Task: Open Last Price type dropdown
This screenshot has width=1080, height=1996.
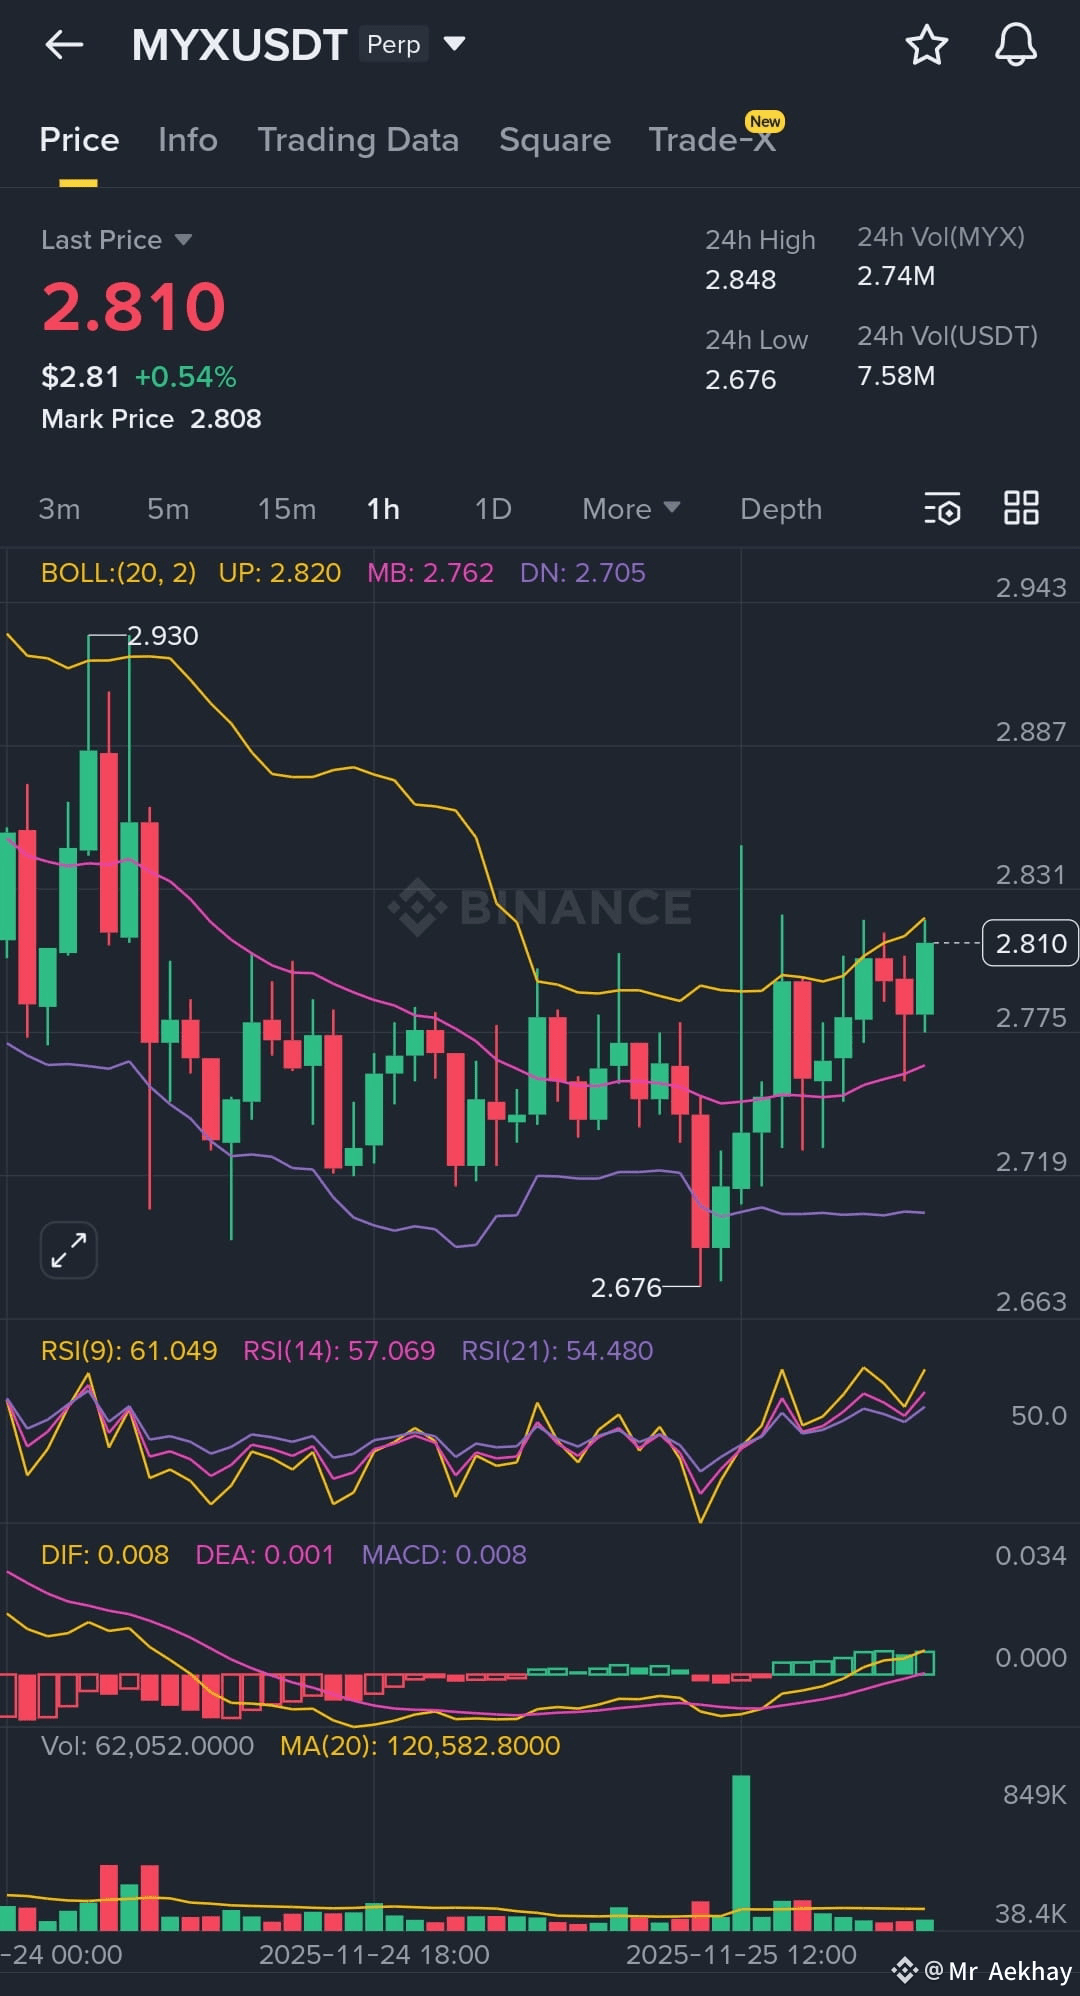Action: 183,240
